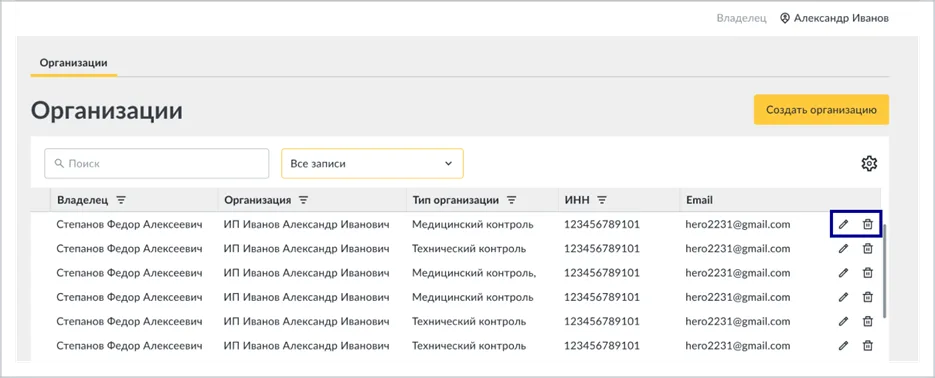Delete the row with 'Медицинский контроль,' type
Viewport: 935px width, 378px height.
click(x=868, y=272)
